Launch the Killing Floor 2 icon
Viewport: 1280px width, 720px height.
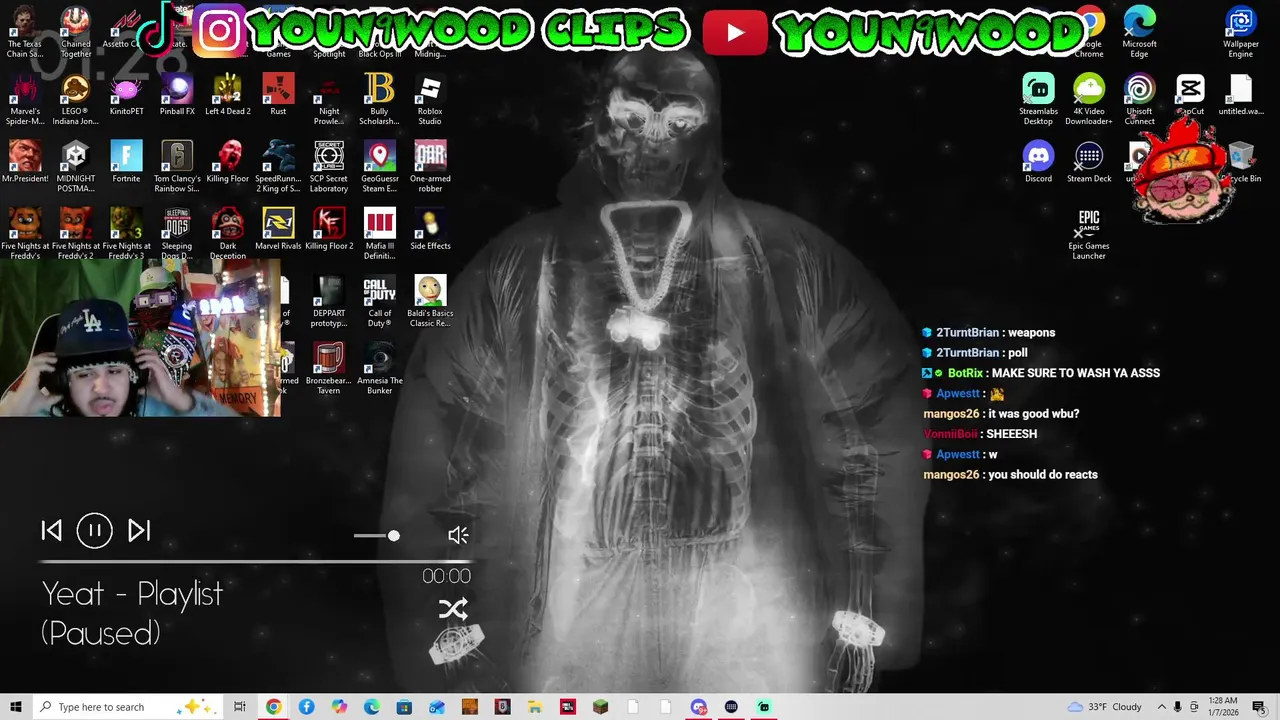[329, 229]
